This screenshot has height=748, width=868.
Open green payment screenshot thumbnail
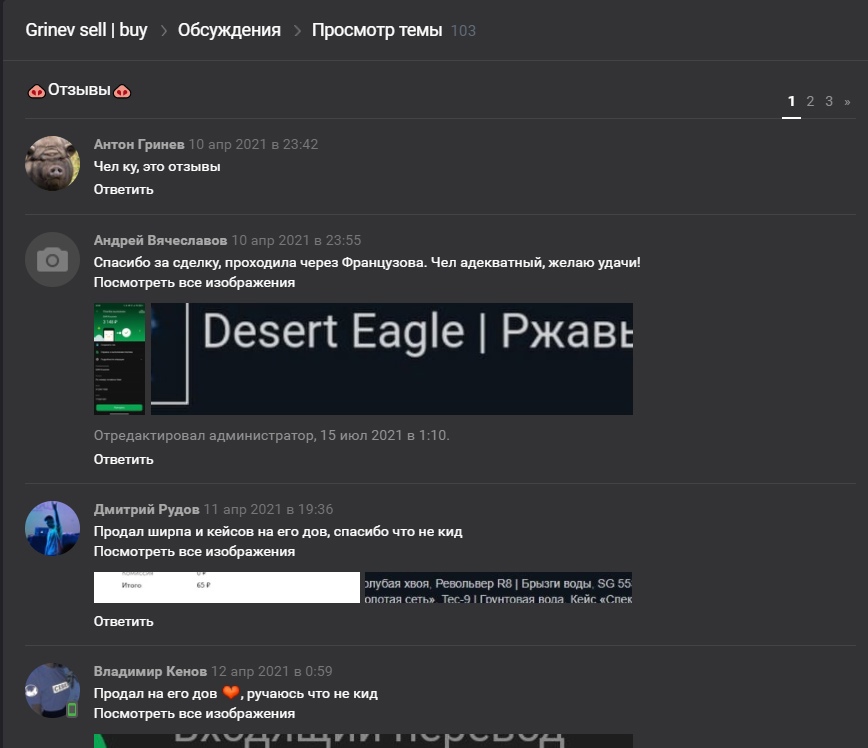(119, 359)
